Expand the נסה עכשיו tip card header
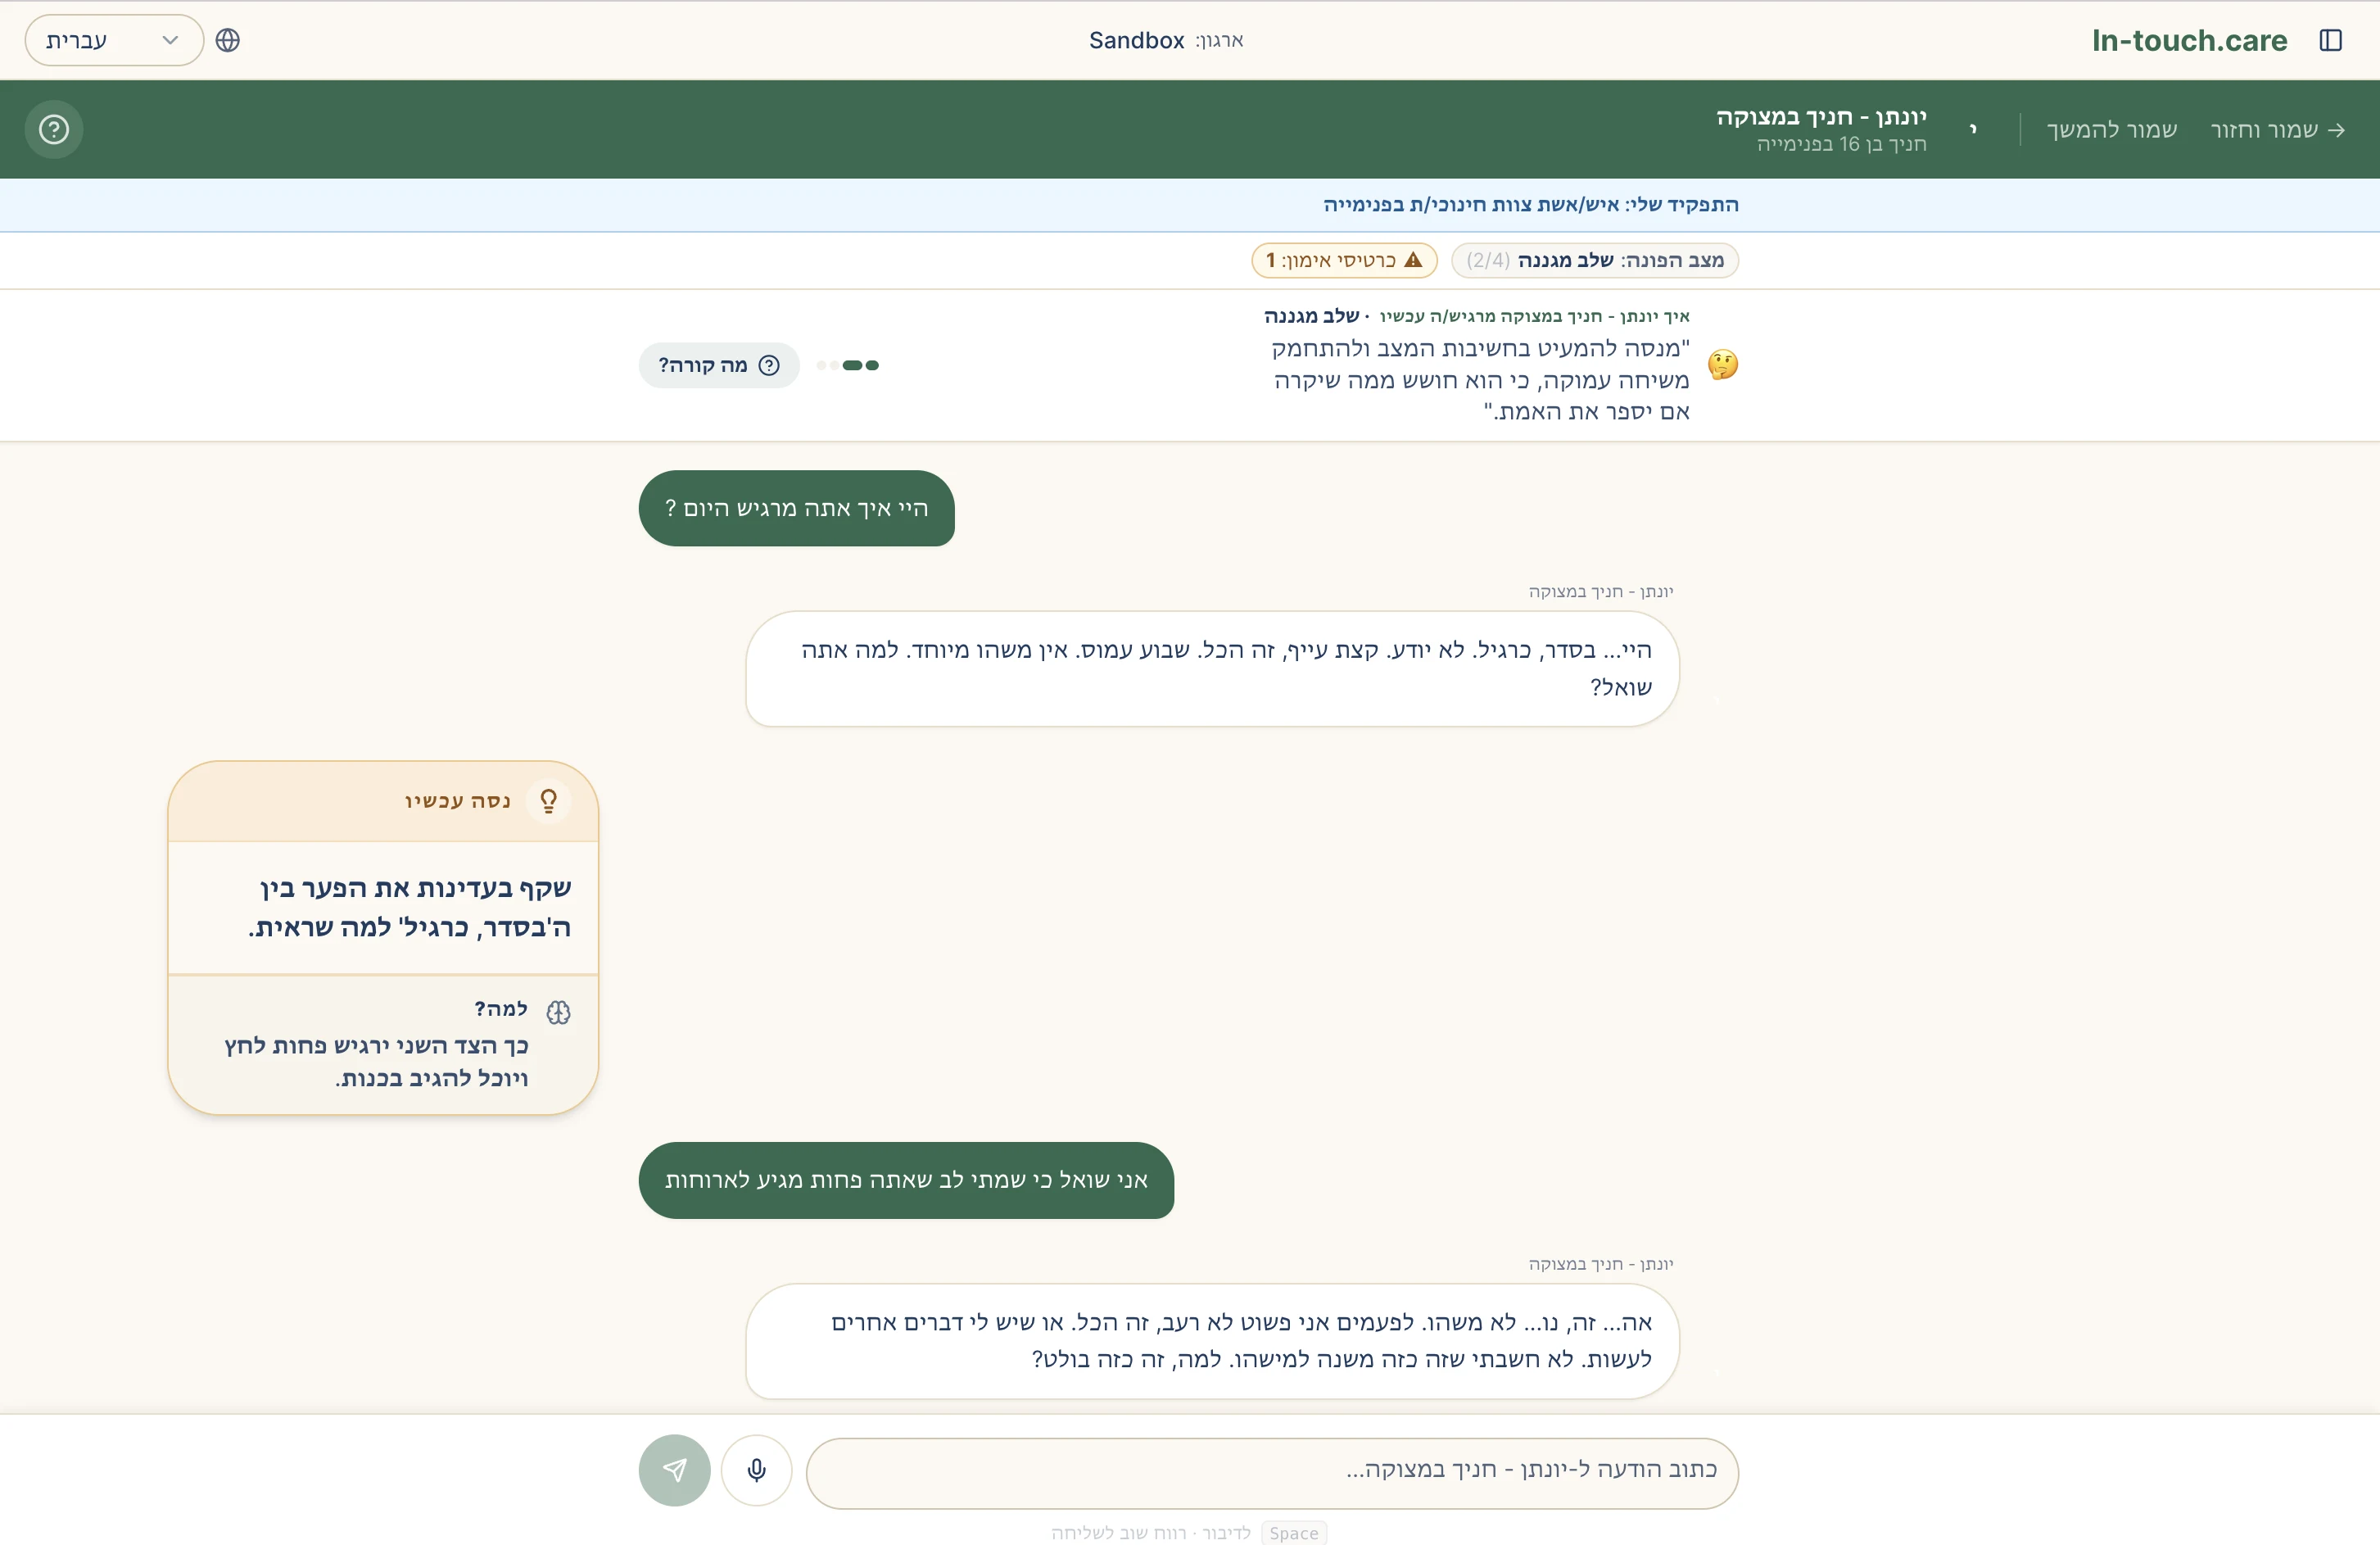The height and width of the screenshot is (1545, 2380). 384,801
